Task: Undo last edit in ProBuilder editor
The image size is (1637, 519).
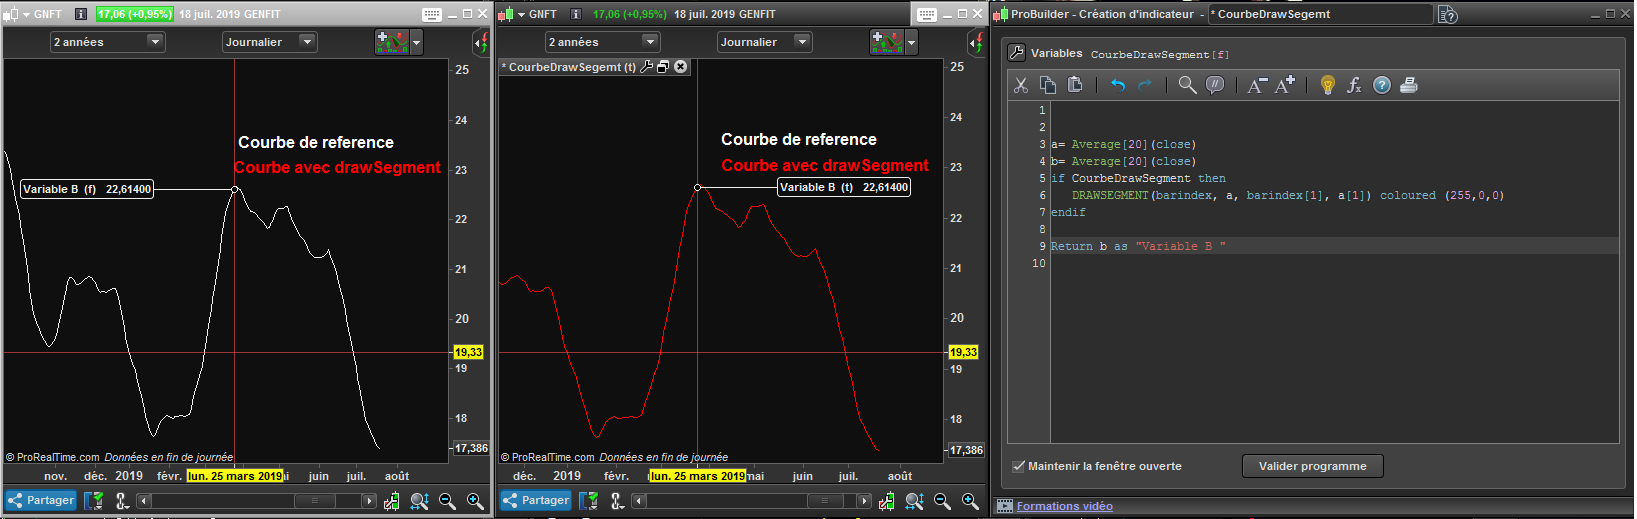Action: pyautogui.click(x=1118, y=85)
